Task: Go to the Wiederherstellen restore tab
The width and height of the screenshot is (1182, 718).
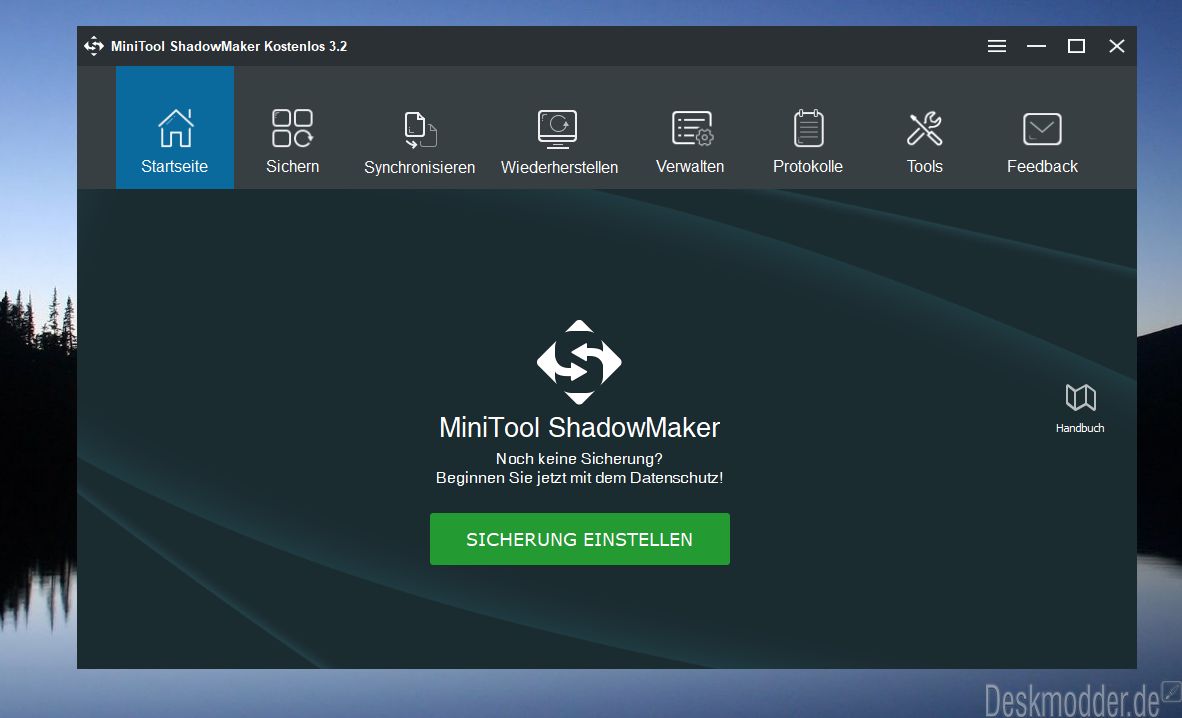Action: tap(559, 143)
